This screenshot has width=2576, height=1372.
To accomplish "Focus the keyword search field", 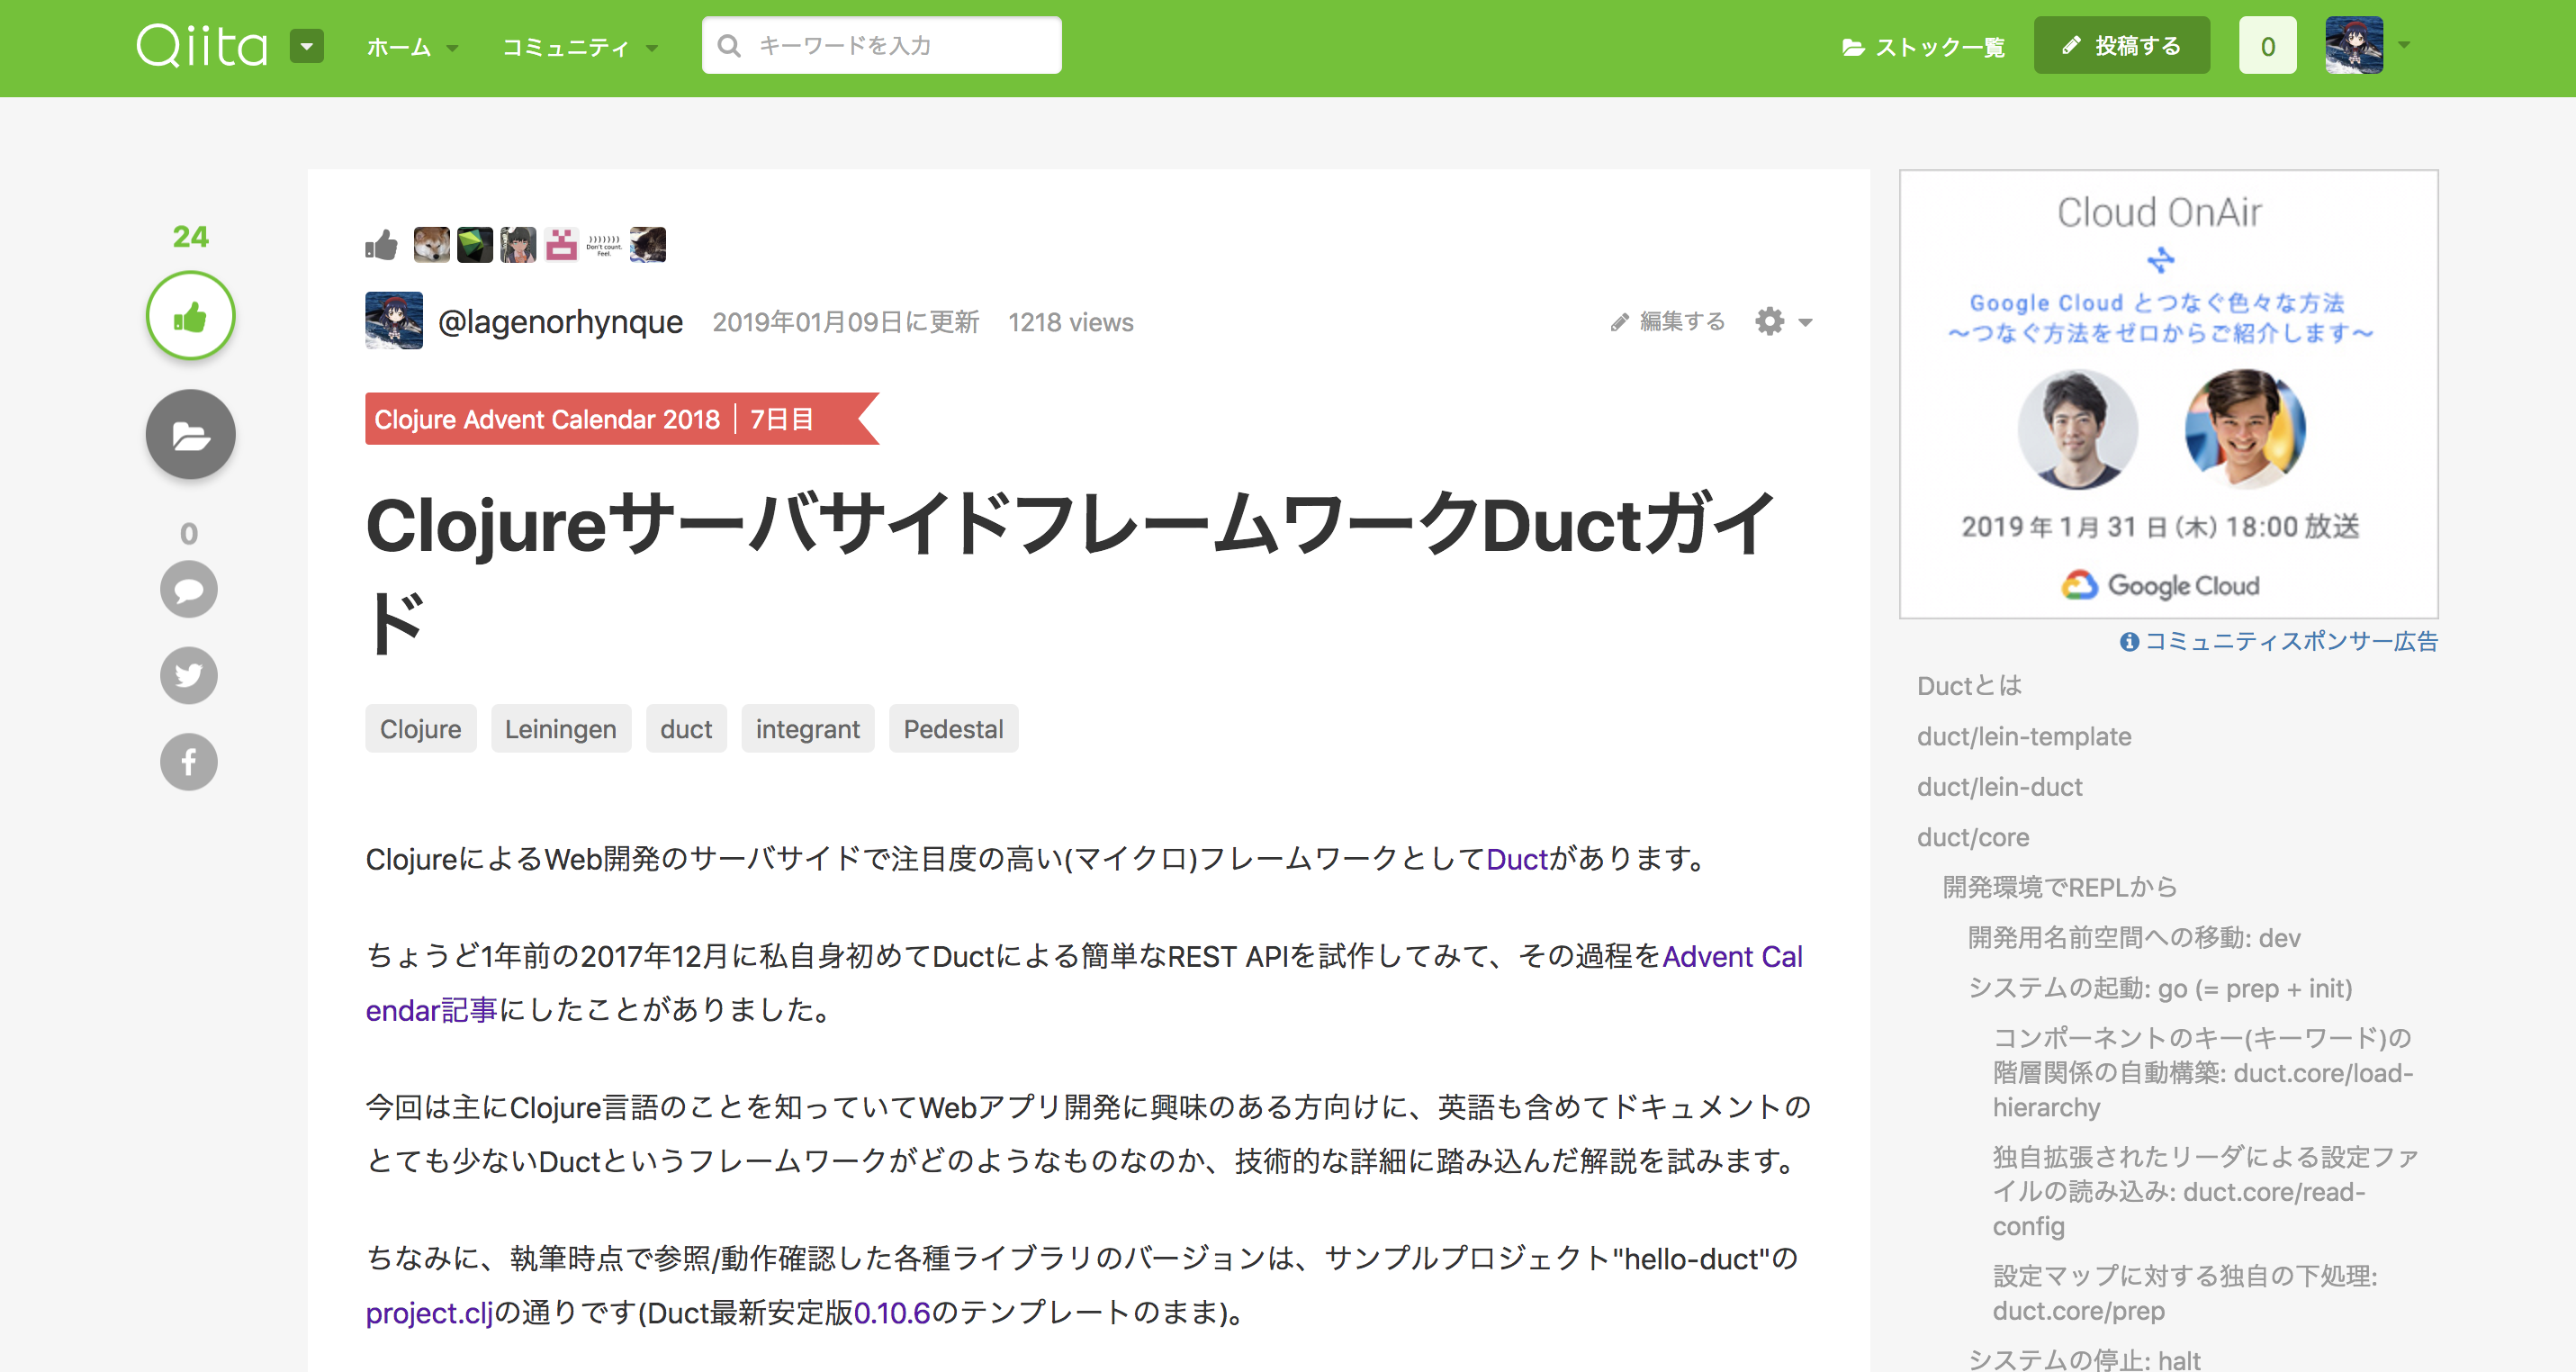I will 881,46.
